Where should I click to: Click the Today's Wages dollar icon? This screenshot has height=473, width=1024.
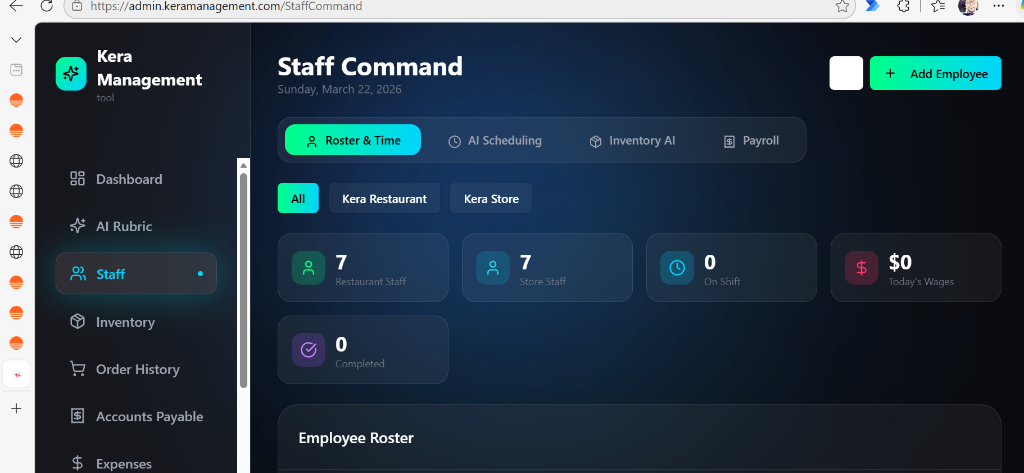pyautogui.click(x=861, y=268)
